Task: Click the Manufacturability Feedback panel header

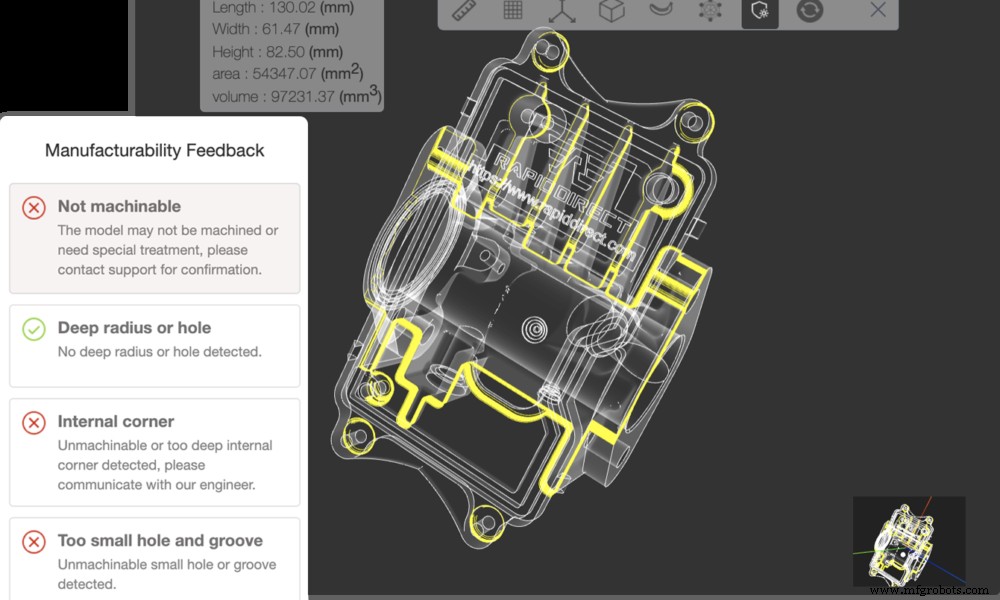Action: coord(154,150)
